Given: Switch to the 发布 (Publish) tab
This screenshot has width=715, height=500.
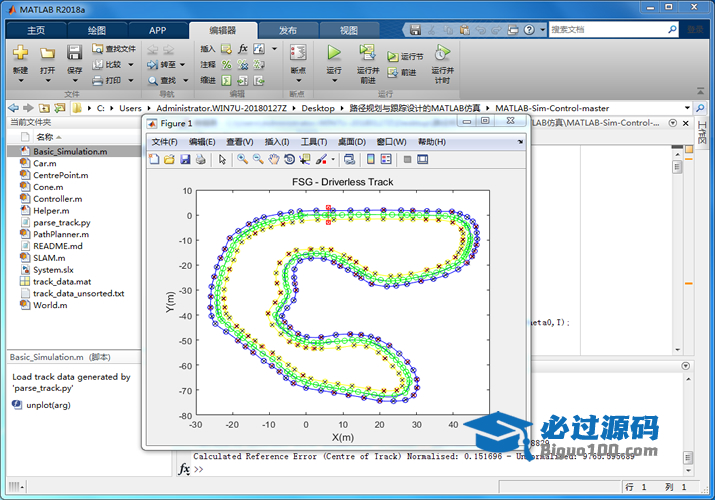Looking at the screenshot, I should [288, 30].
